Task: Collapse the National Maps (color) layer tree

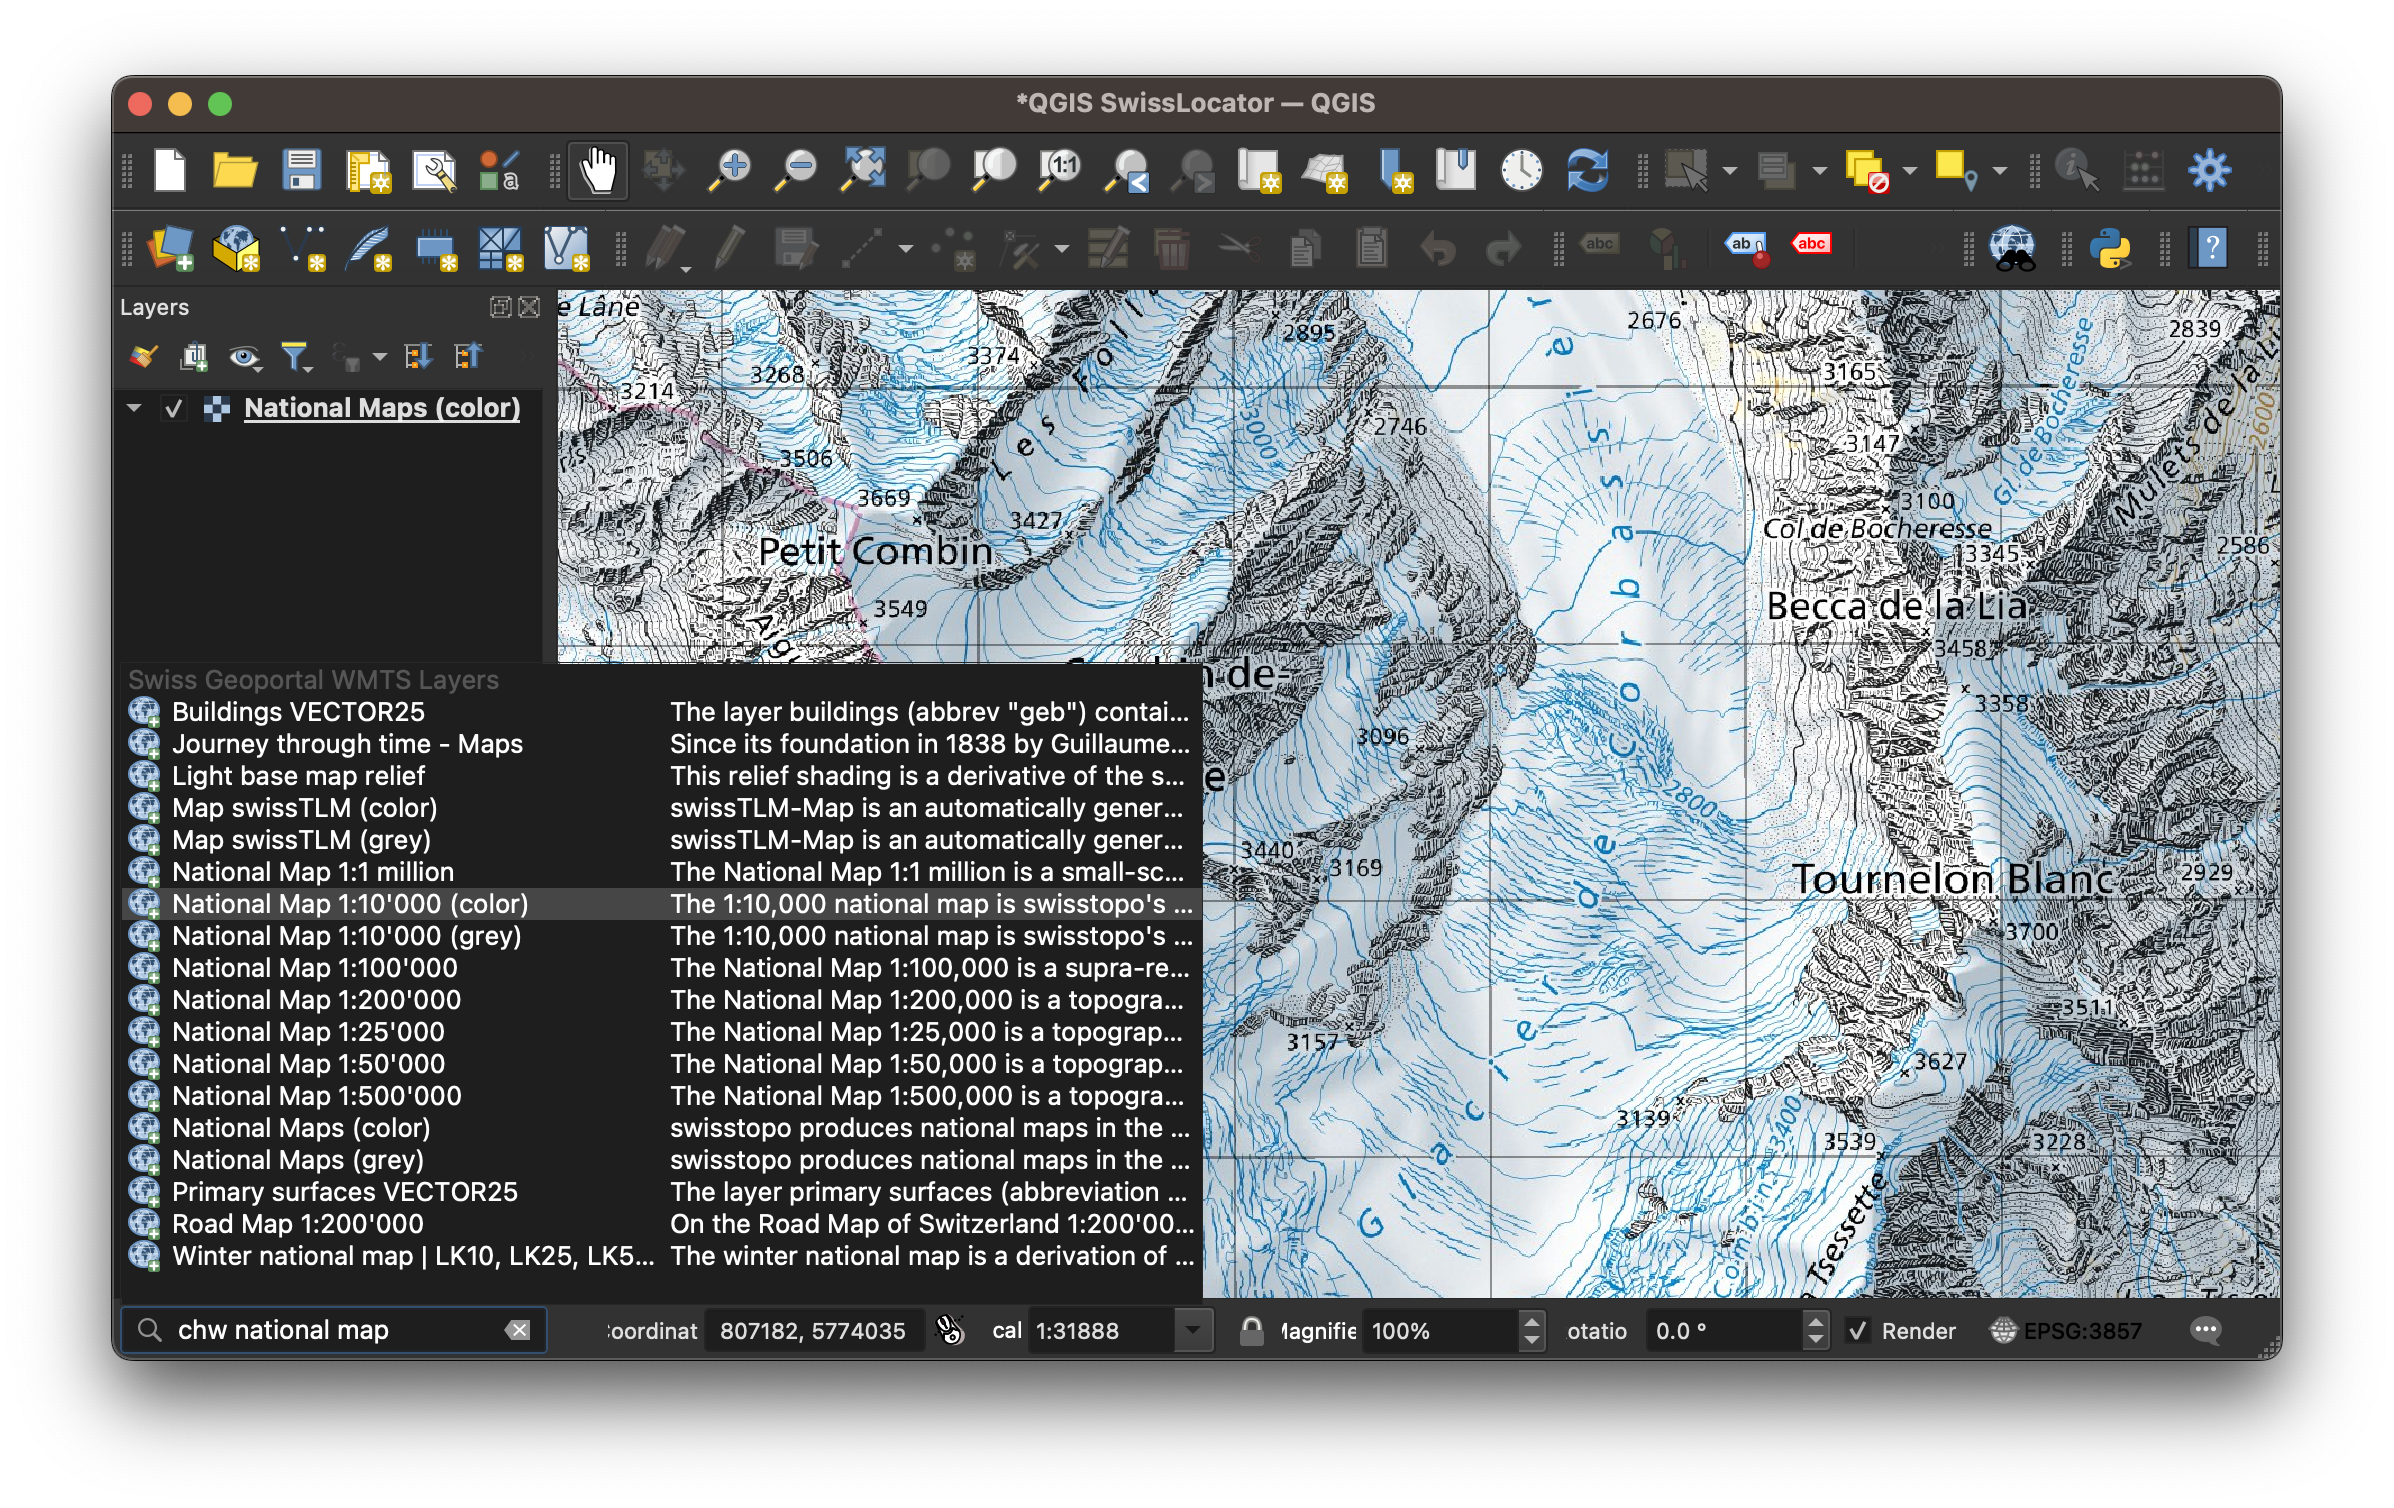Action: point(134,408)
